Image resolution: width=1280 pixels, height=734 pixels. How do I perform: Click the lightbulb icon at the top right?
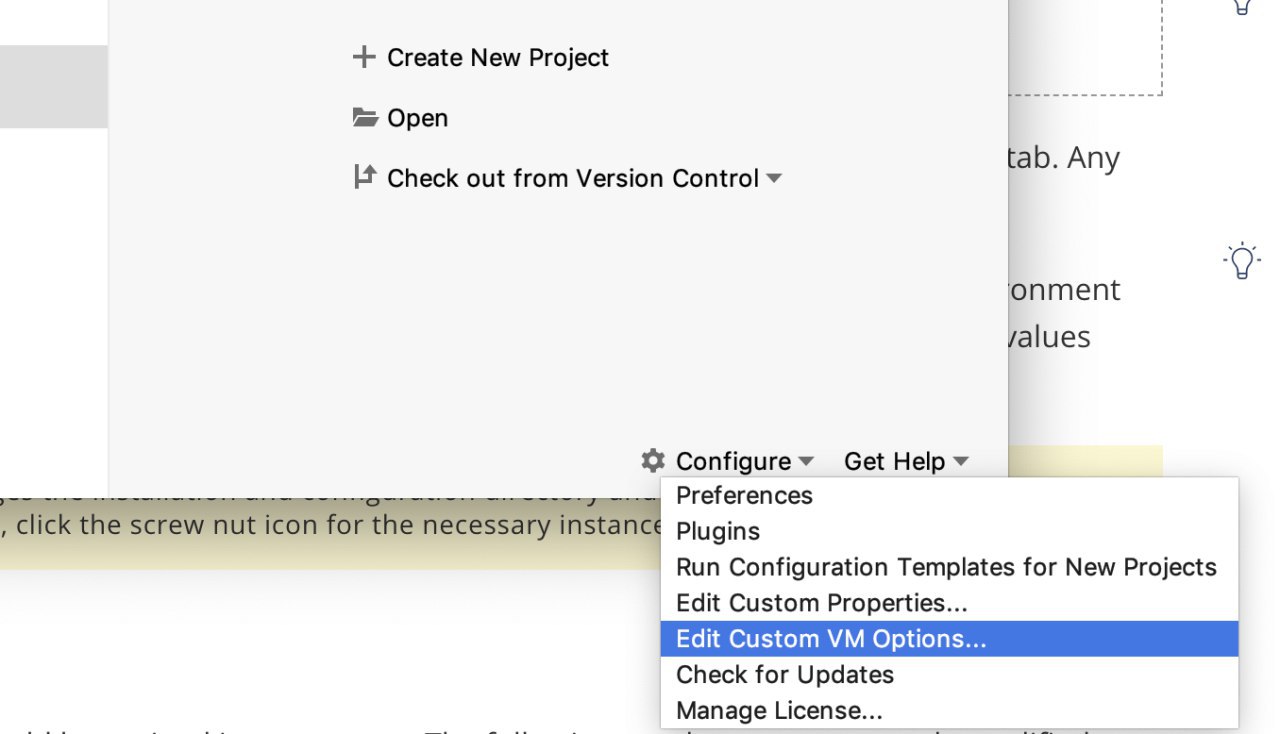[1241, 7]
